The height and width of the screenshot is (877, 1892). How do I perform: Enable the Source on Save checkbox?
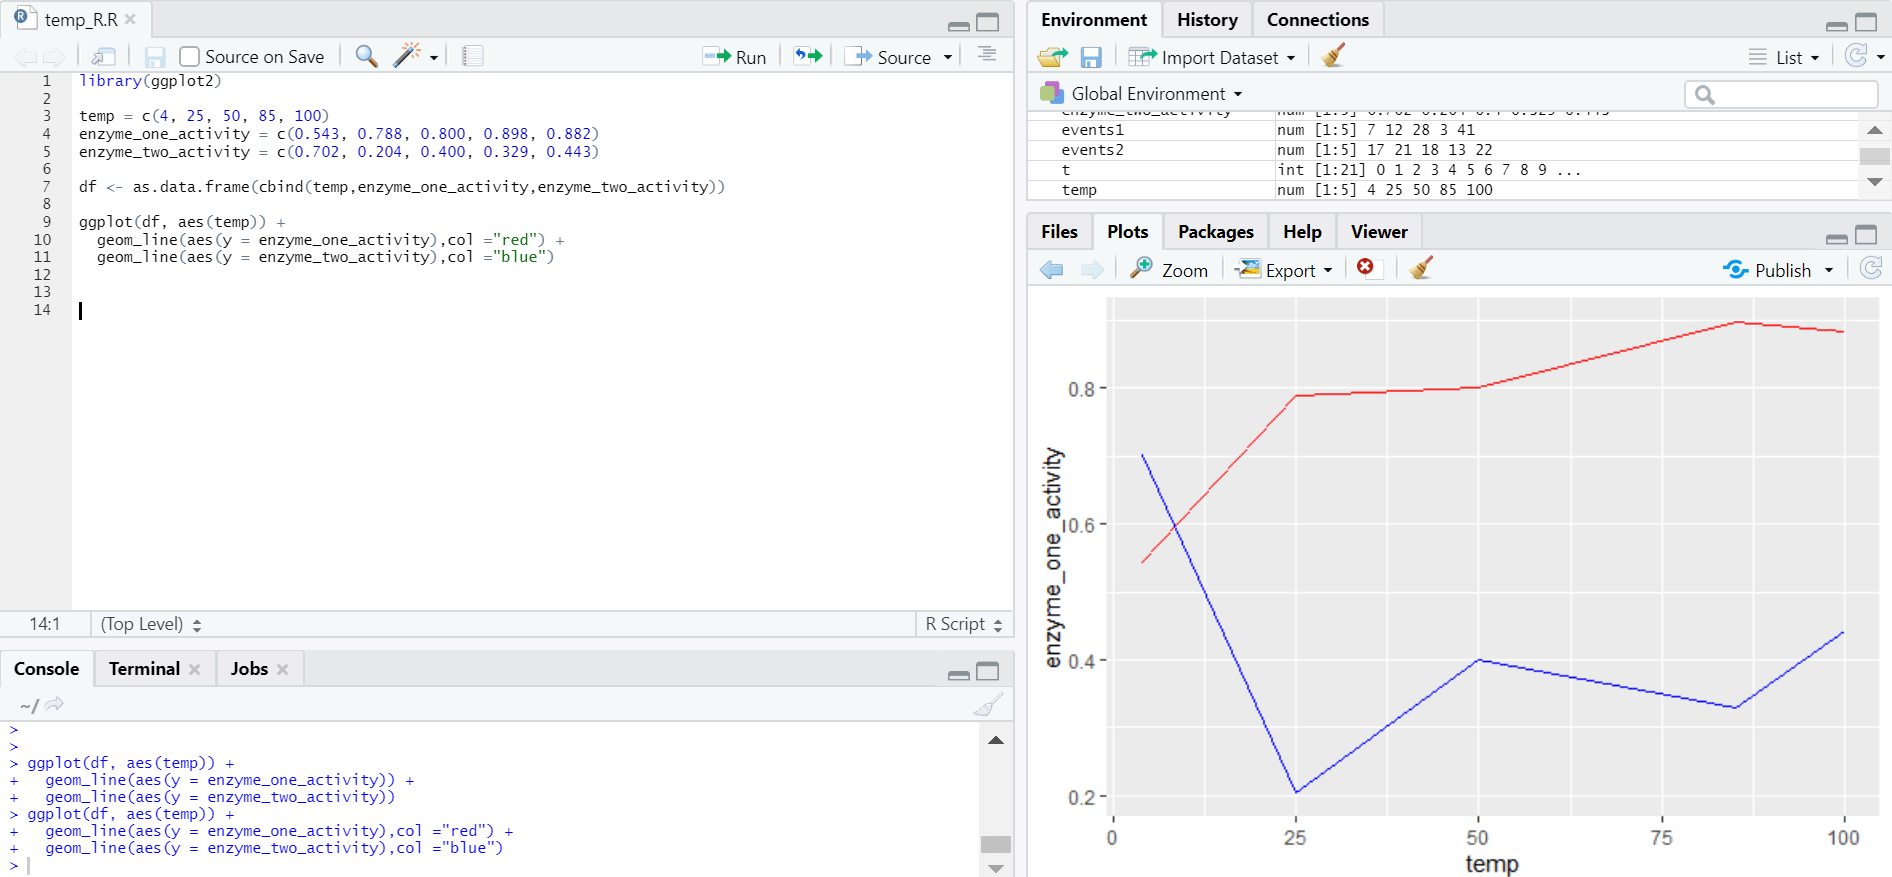coord(189,57)
